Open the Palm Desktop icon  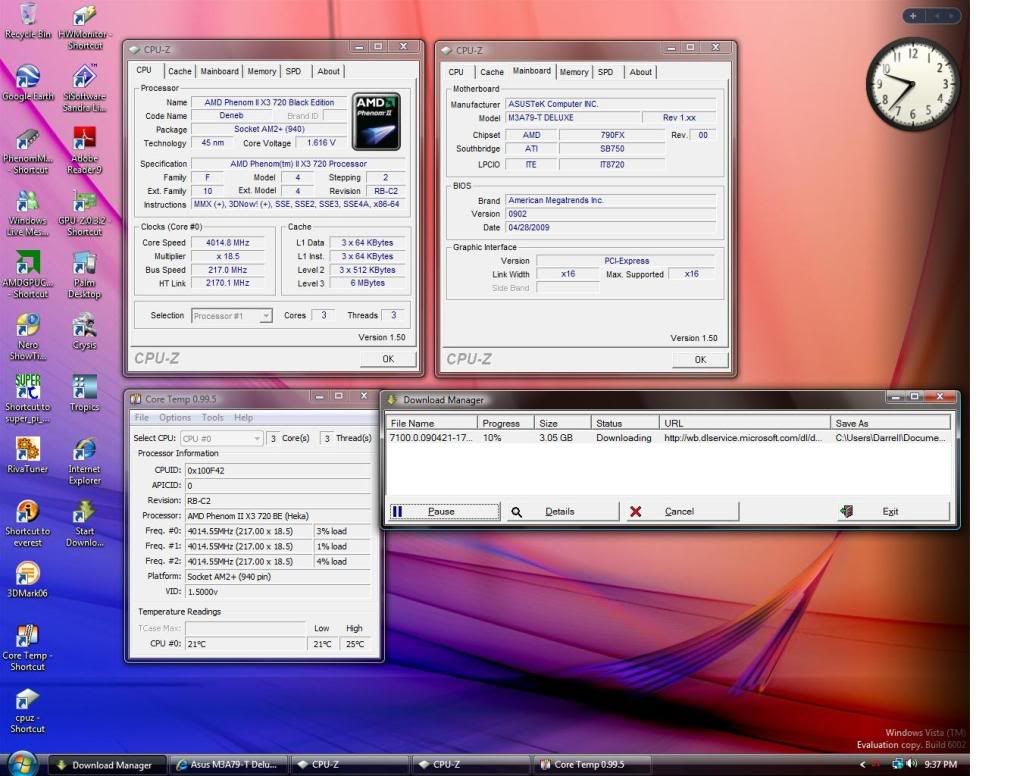pos(84,275)
